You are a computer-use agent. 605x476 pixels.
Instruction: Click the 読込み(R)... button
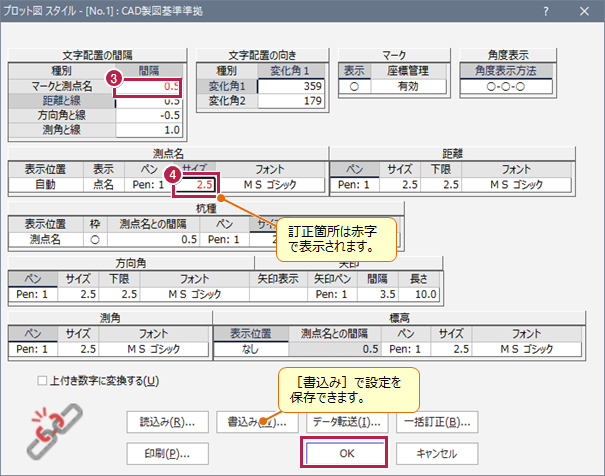[167, 422]
